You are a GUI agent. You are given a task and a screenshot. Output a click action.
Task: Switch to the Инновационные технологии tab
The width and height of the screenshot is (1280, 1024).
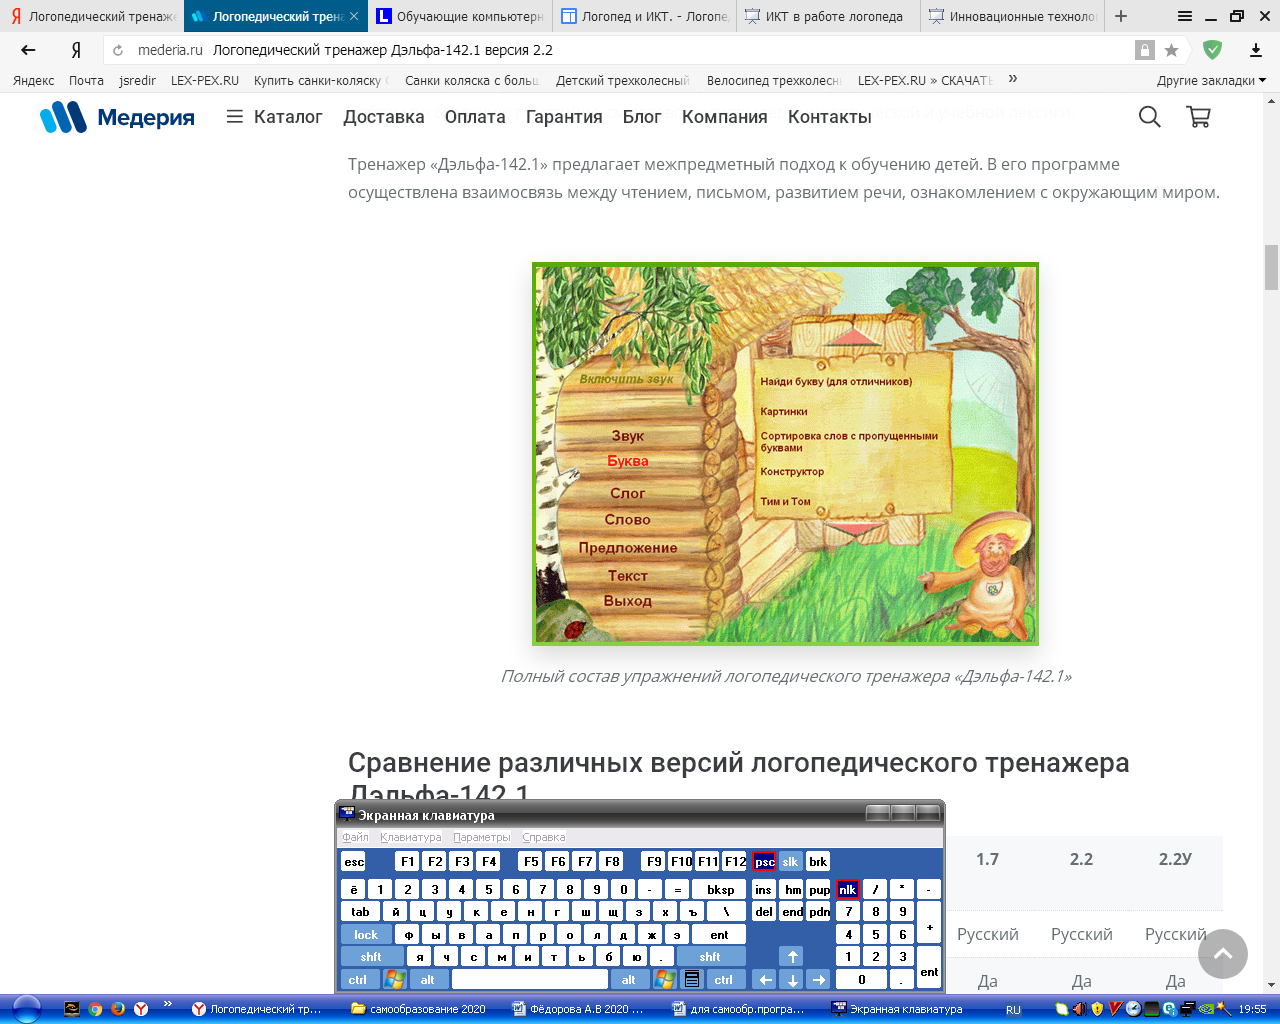(1012, 16)
